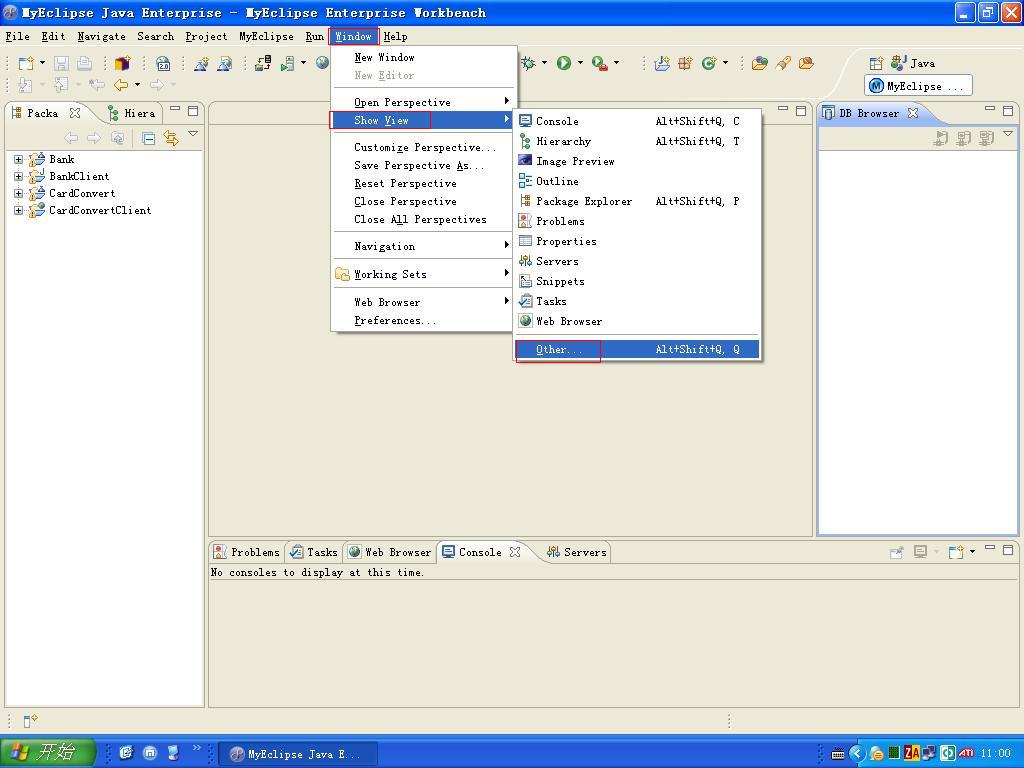This screenshot has width=1024, height=768.
Task: Click the ZA tray icon
Action: click(x=912, y=753)
